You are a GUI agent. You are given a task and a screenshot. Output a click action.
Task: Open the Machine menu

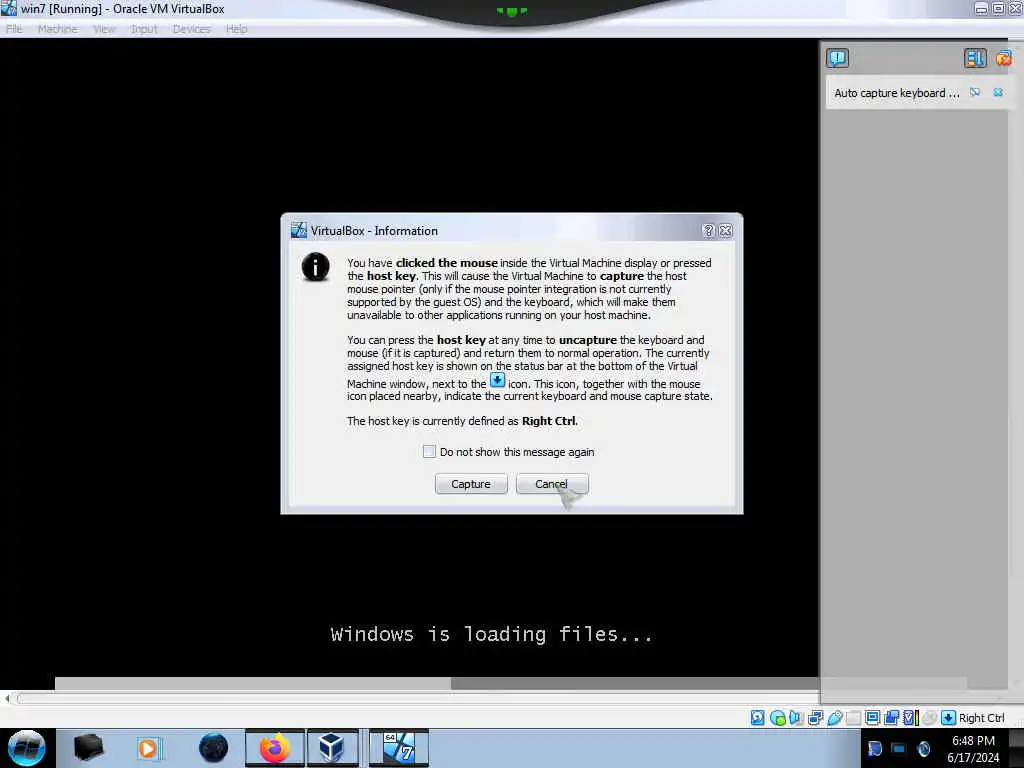(57, 29)
